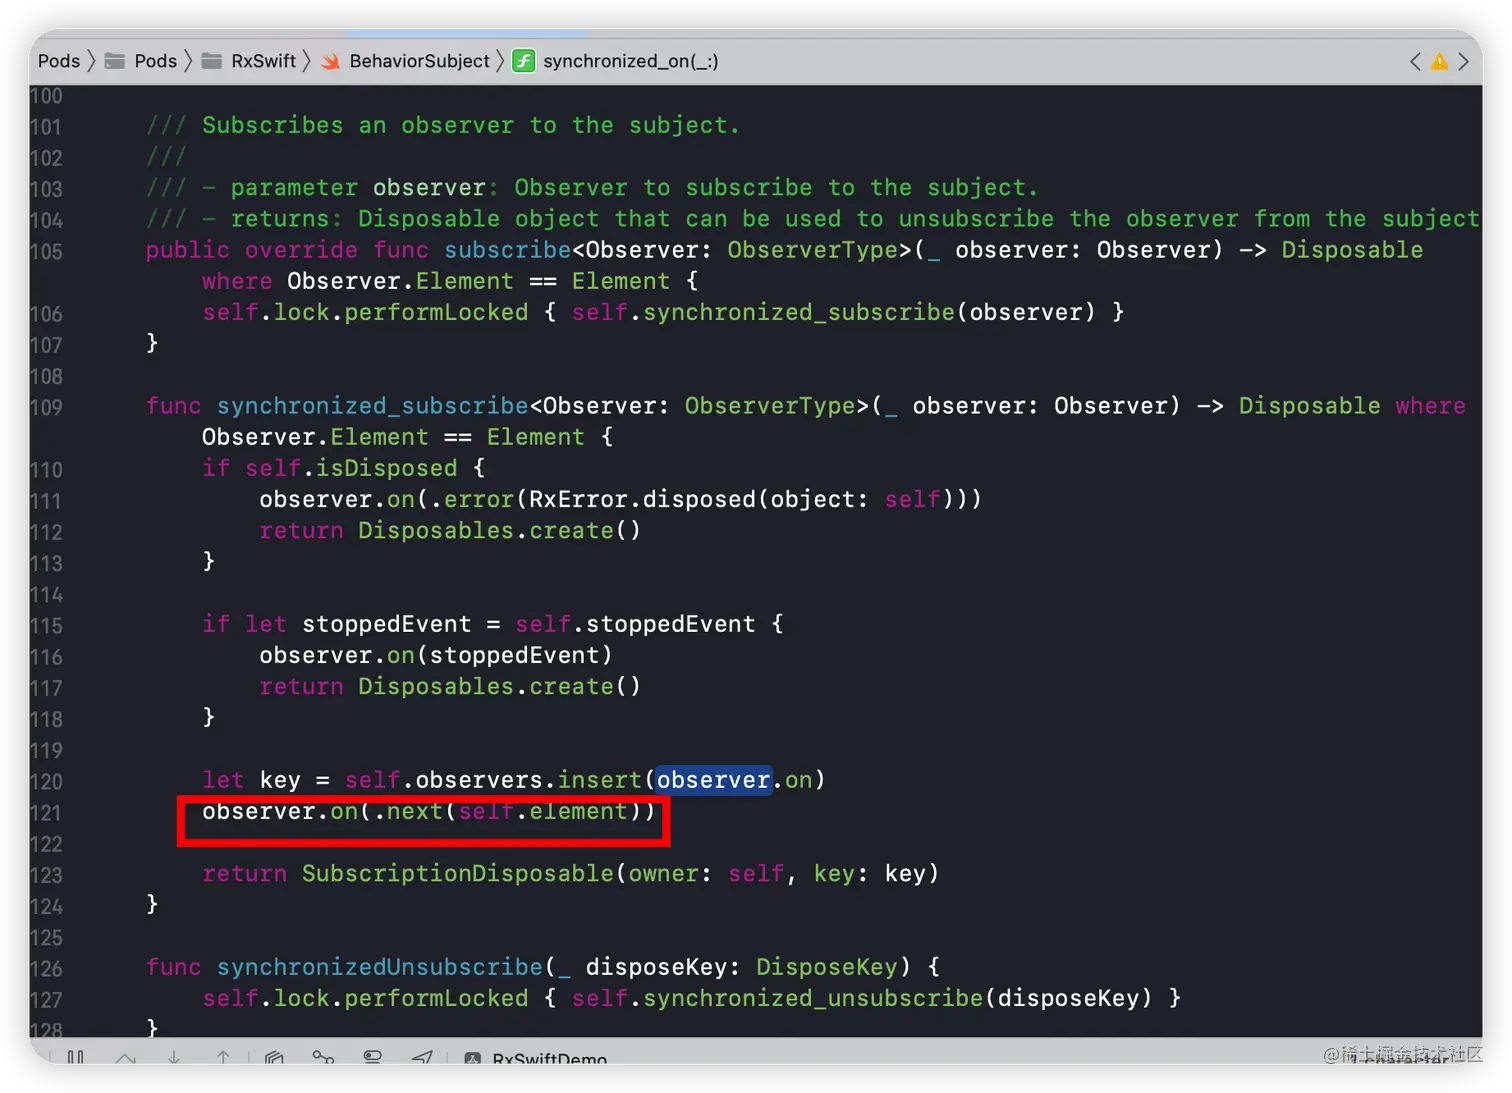Click the Step Over debug icon
Image resolution: width=1512 pixels, height=1093 pixels.
pyautogui.click(x=125, y=1056)
